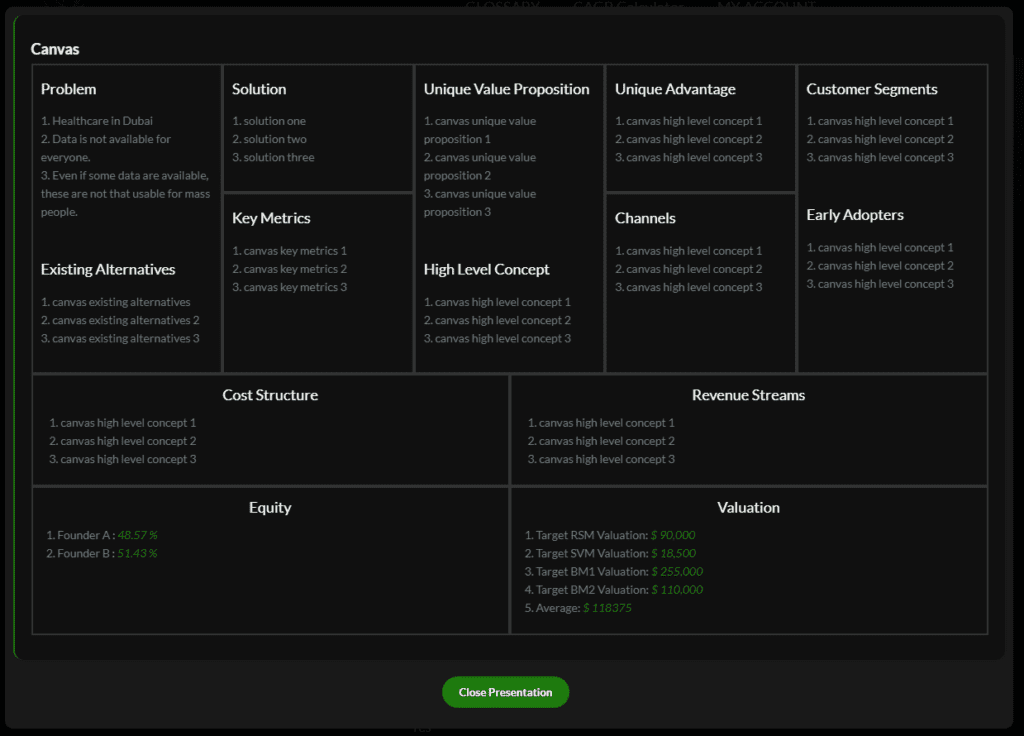
Task: Click the Revenue Streams heading
Action: click(x=748, y=395)
